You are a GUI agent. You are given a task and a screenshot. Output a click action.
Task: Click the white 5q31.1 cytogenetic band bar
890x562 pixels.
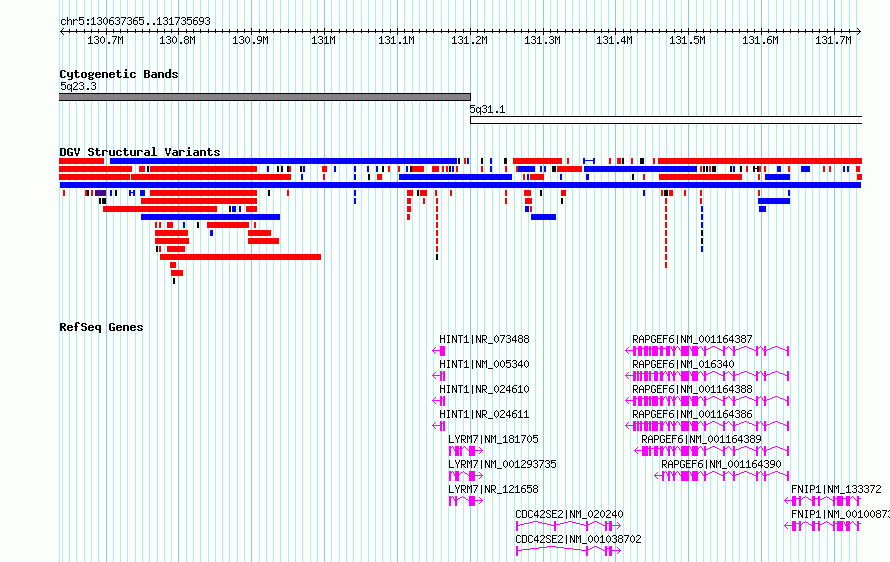point(666,120)
